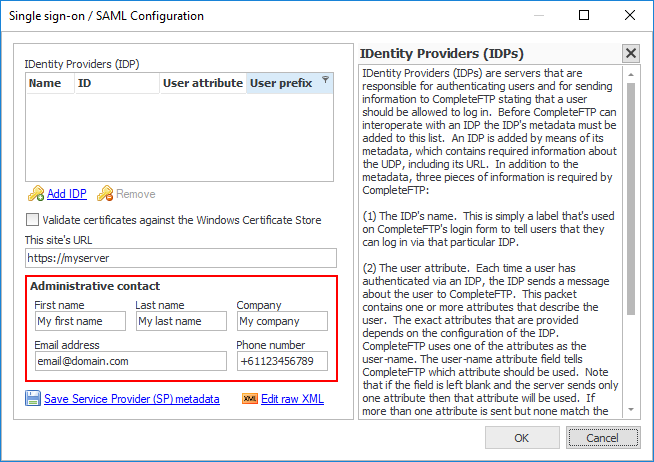Click the dialog title bar app icon
This screenshot has width=654, height=462.
(x=14, y=16)
